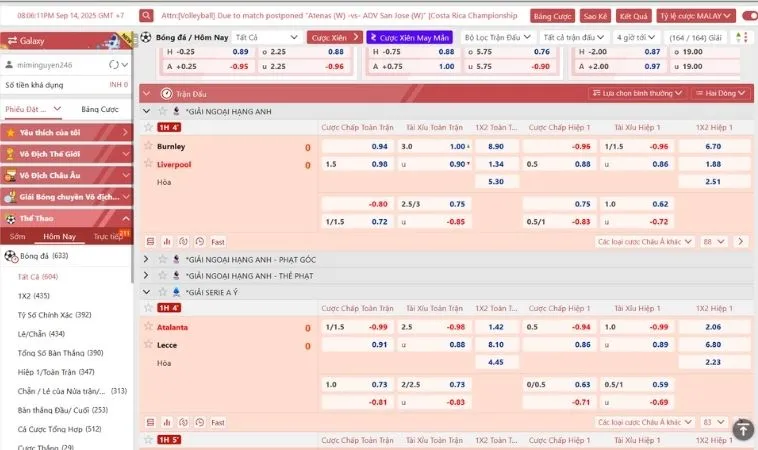Click the red search icon in top bar
758x450 pixels.
click(146, 17)
